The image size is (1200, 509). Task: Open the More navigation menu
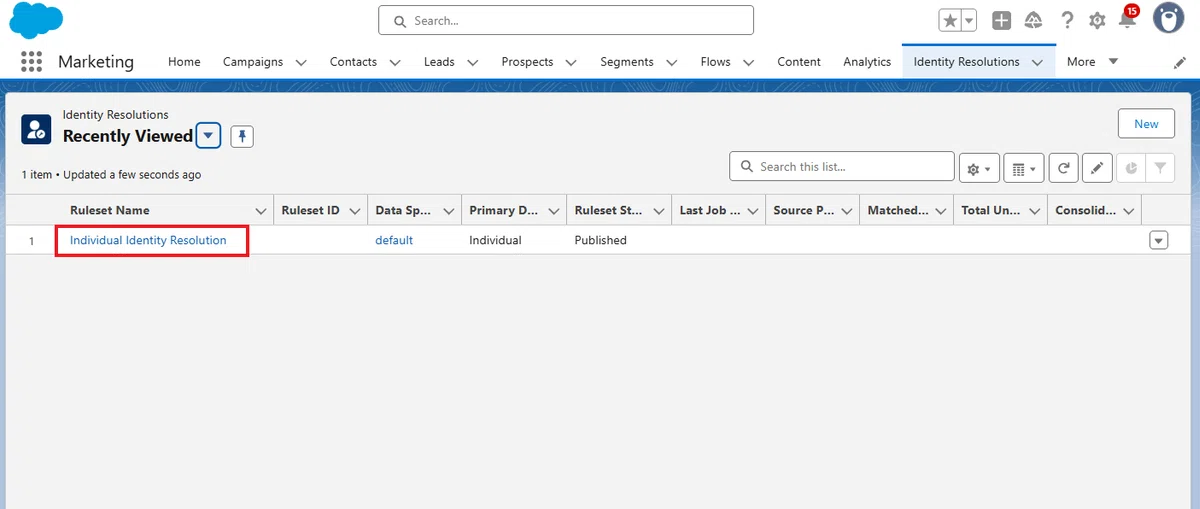click(1092, 62)
